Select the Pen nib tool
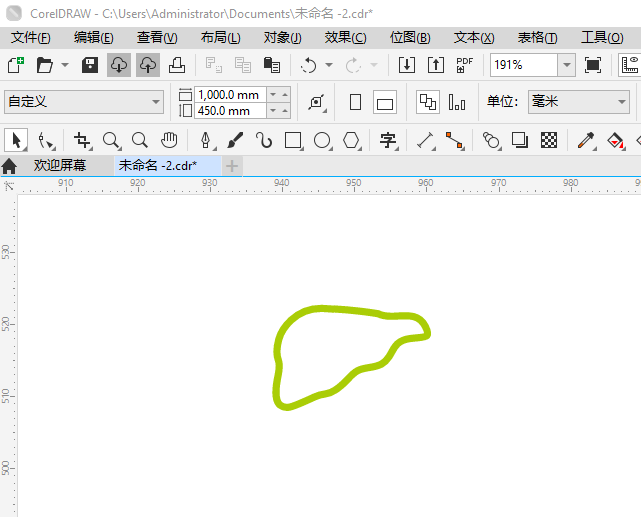 click(206, 140)
